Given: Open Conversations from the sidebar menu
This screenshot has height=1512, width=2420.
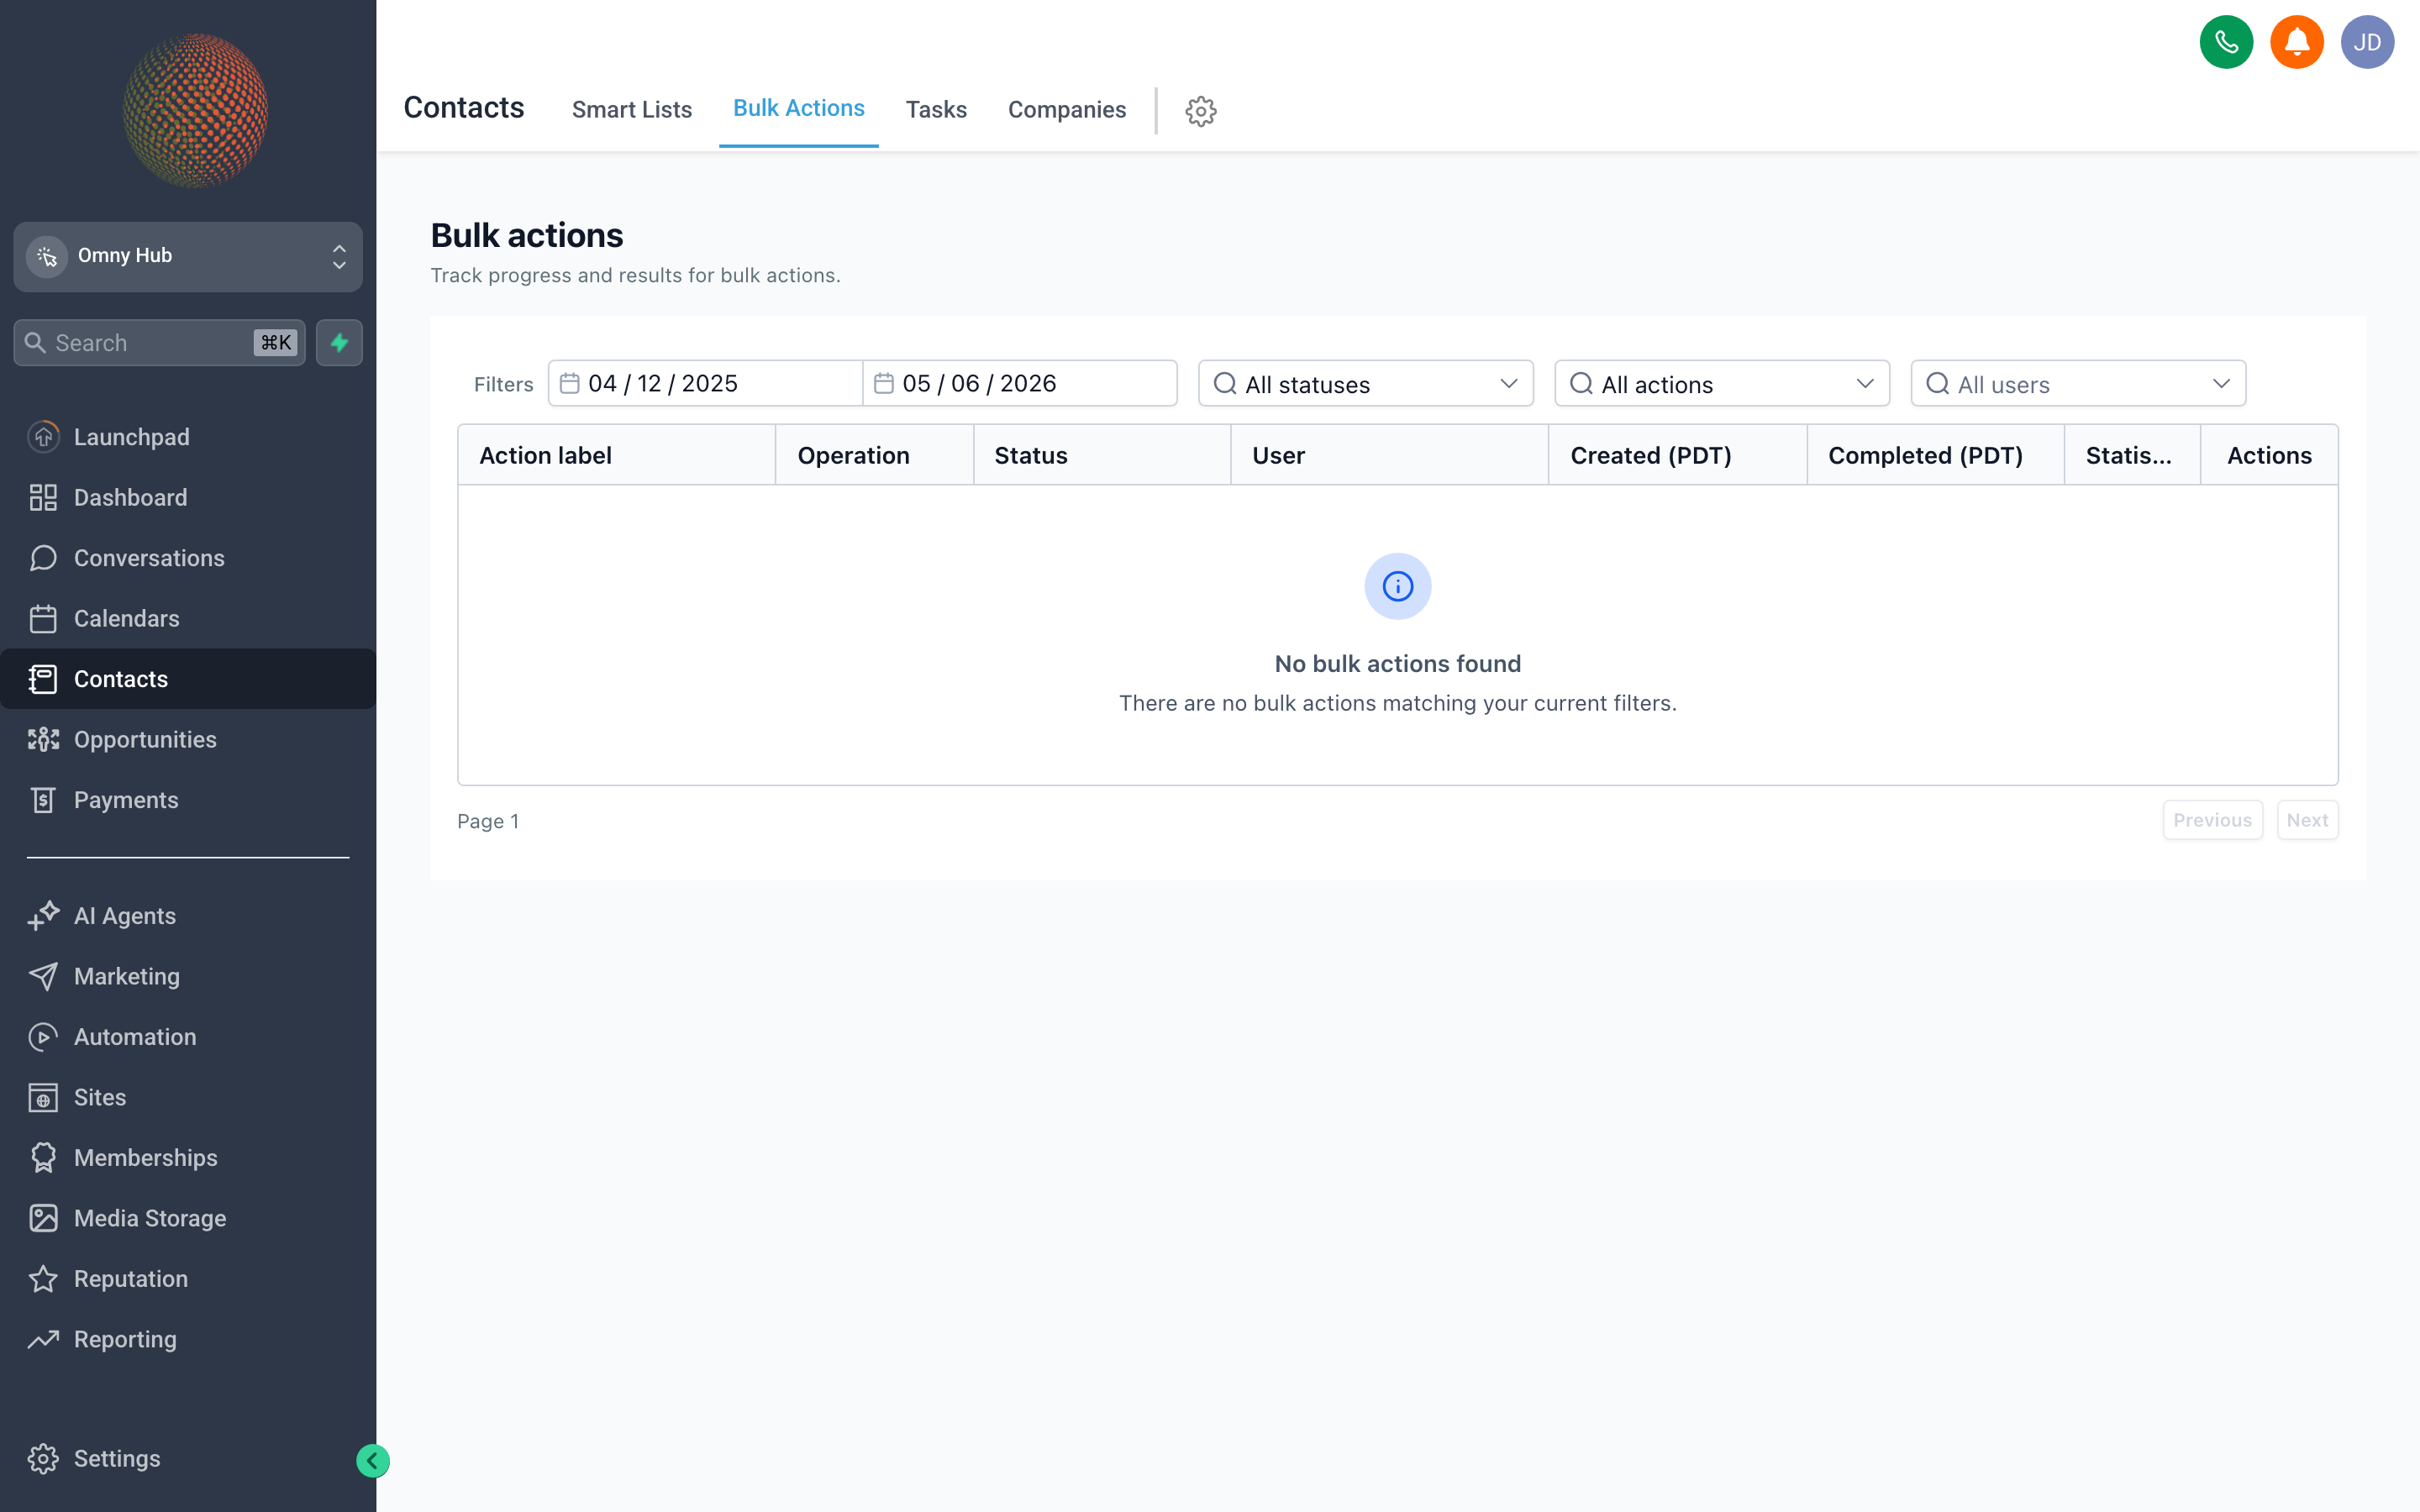Looking at the screenshot, I should [188, 558].
